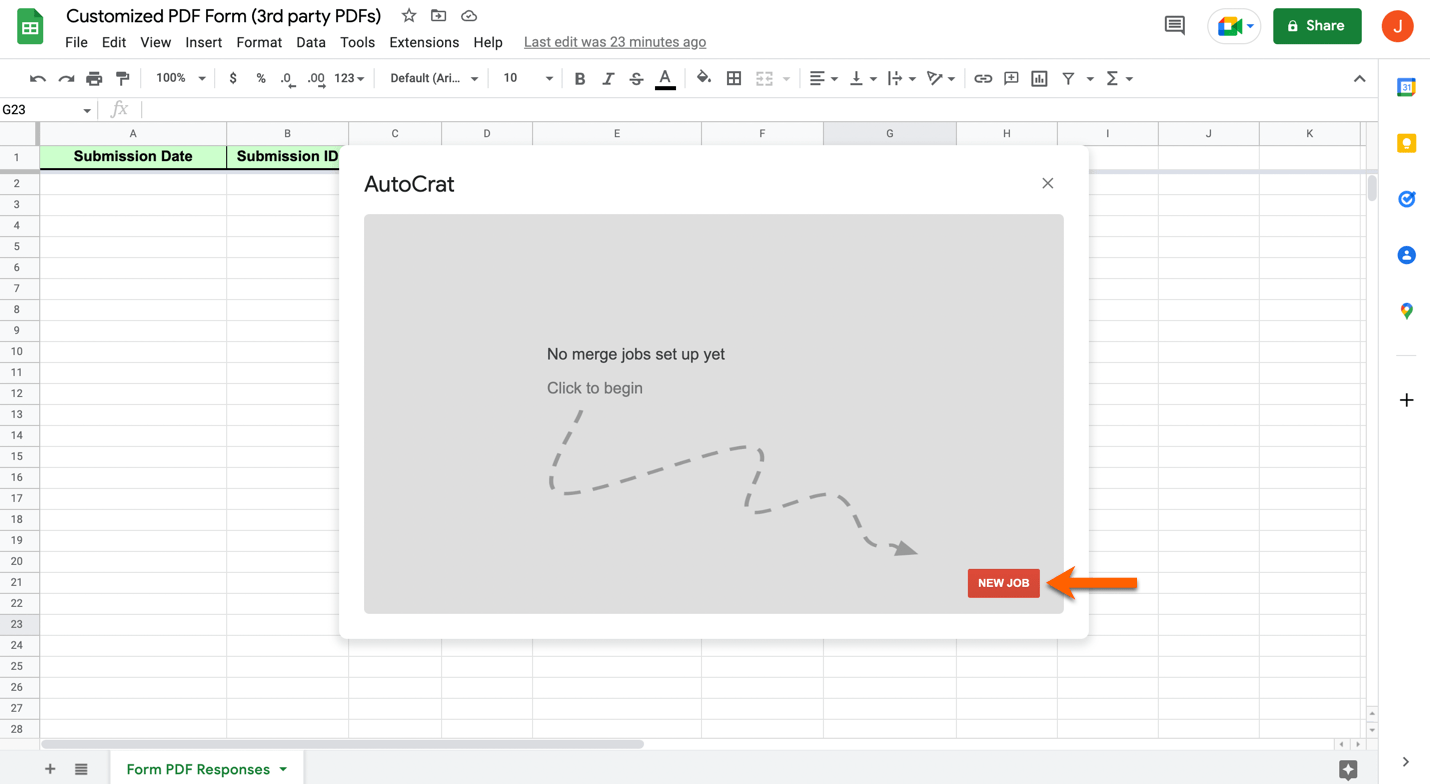Open the more number formats dropdown

349,78
